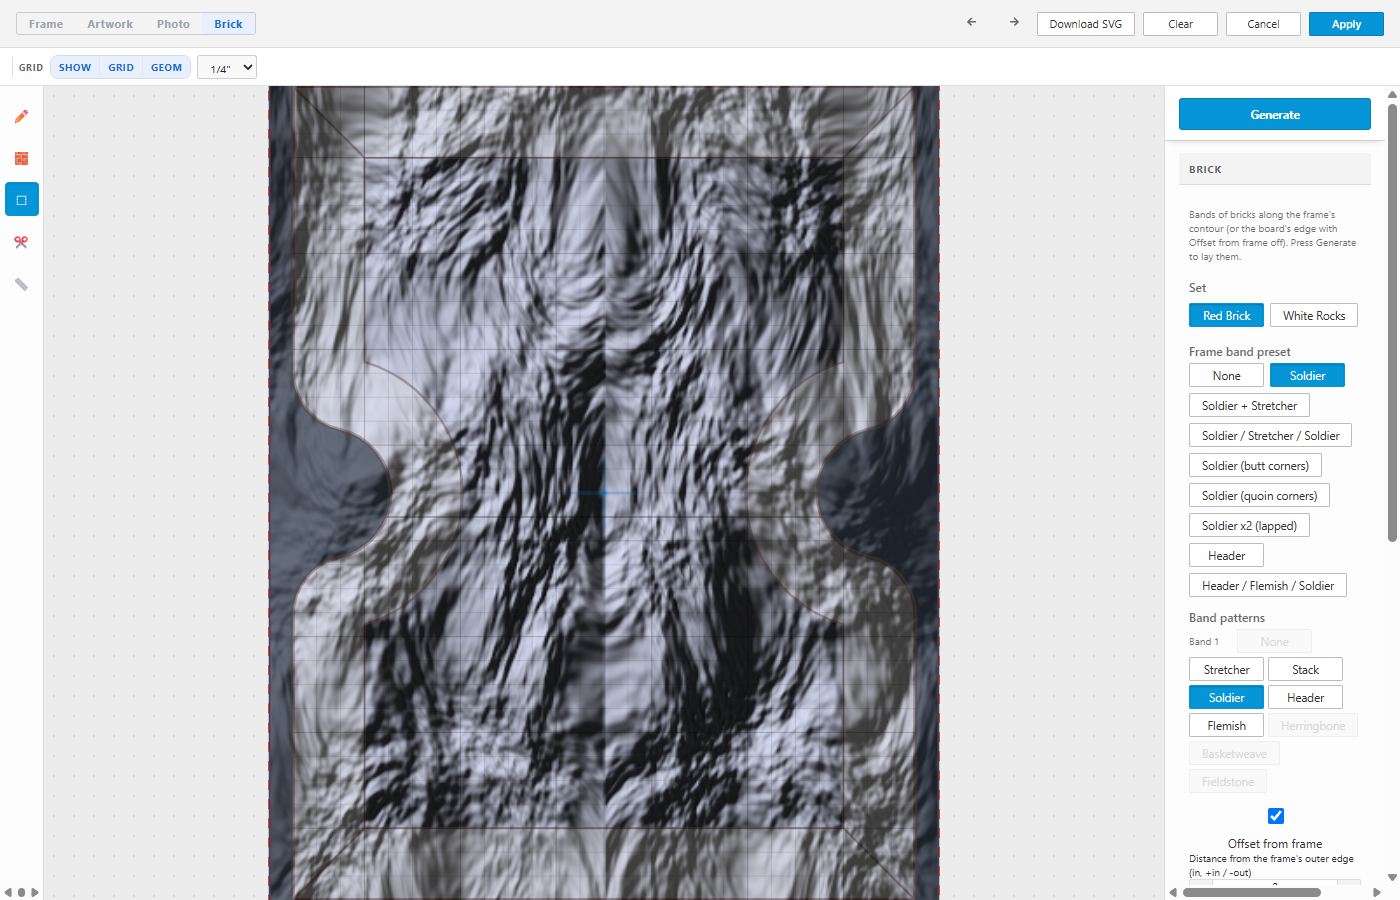This screenshot has height=900, width=1400.
Task: Select Header / Flemish / Soldier preset
Action: [1268, 585]
